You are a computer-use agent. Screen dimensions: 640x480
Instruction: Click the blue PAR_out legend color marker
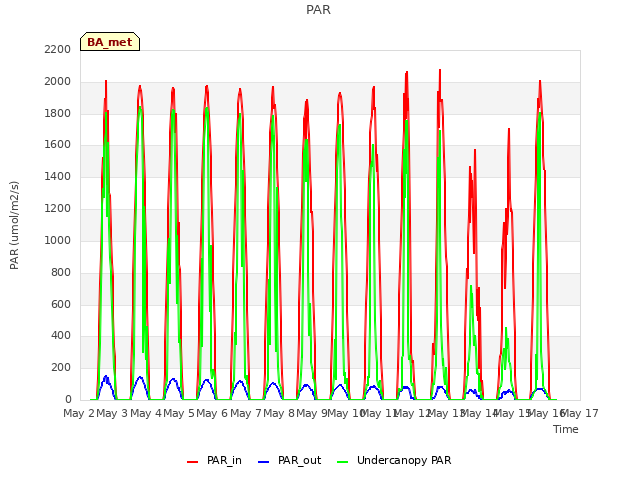pyautogui.click(x=264, y=461)
